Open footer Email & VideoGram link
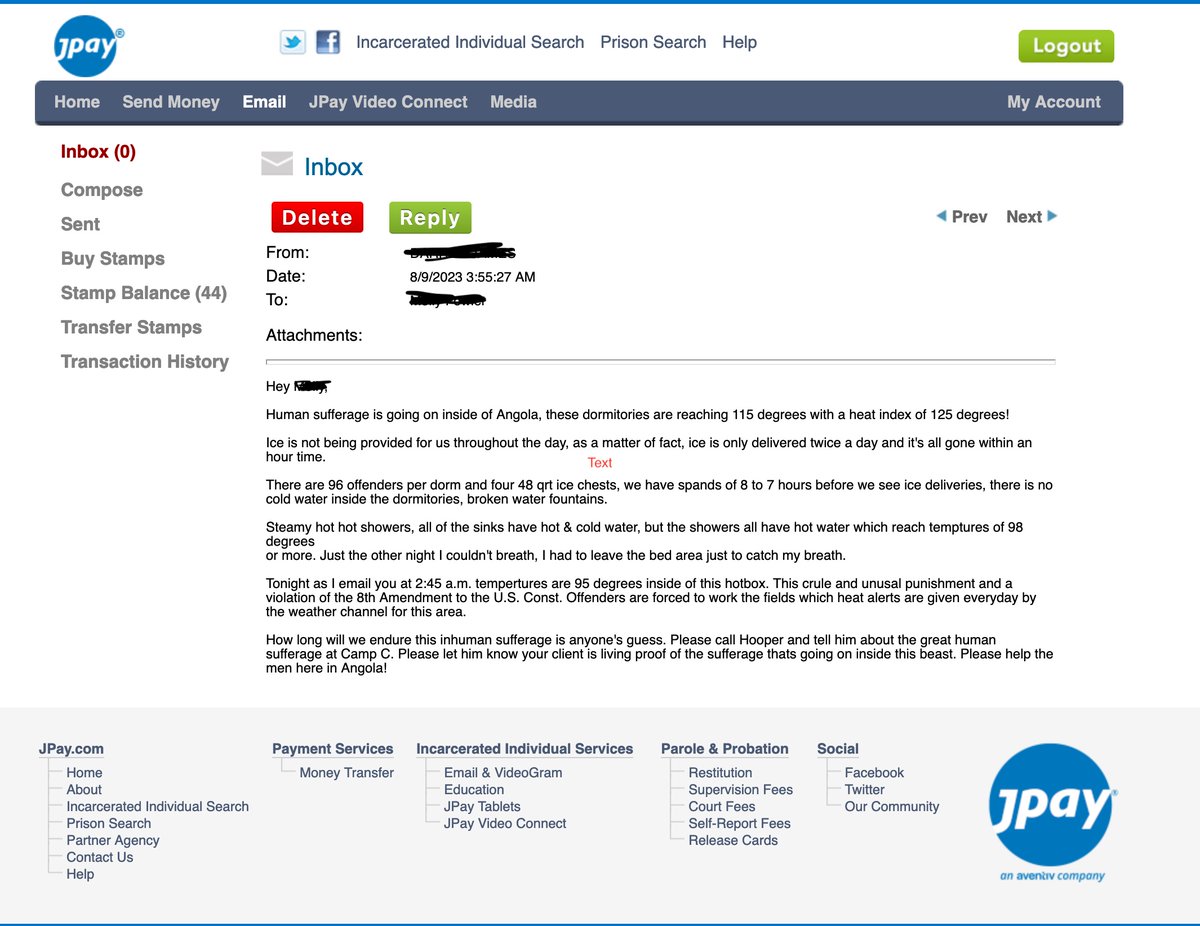Screen dimensions: 1200x926 coord(503,773)
